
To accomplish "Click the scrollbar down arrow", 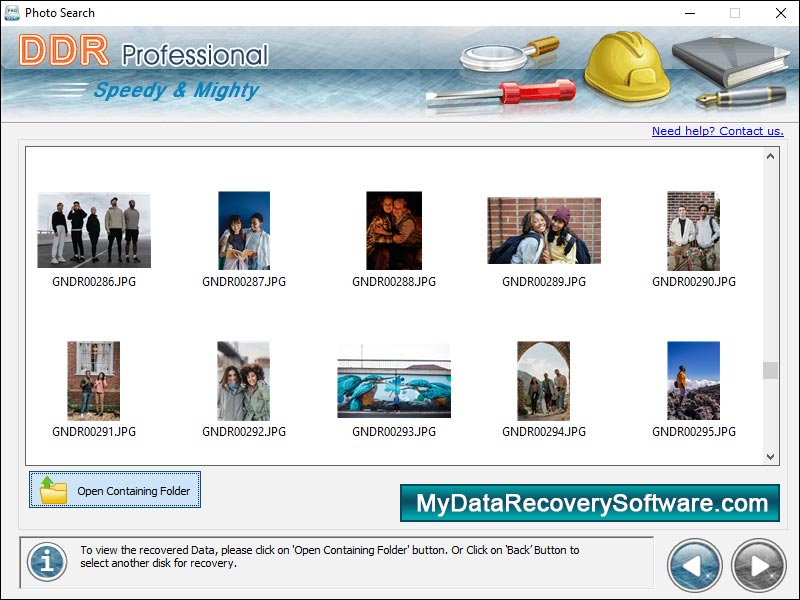I will (771, 457).
